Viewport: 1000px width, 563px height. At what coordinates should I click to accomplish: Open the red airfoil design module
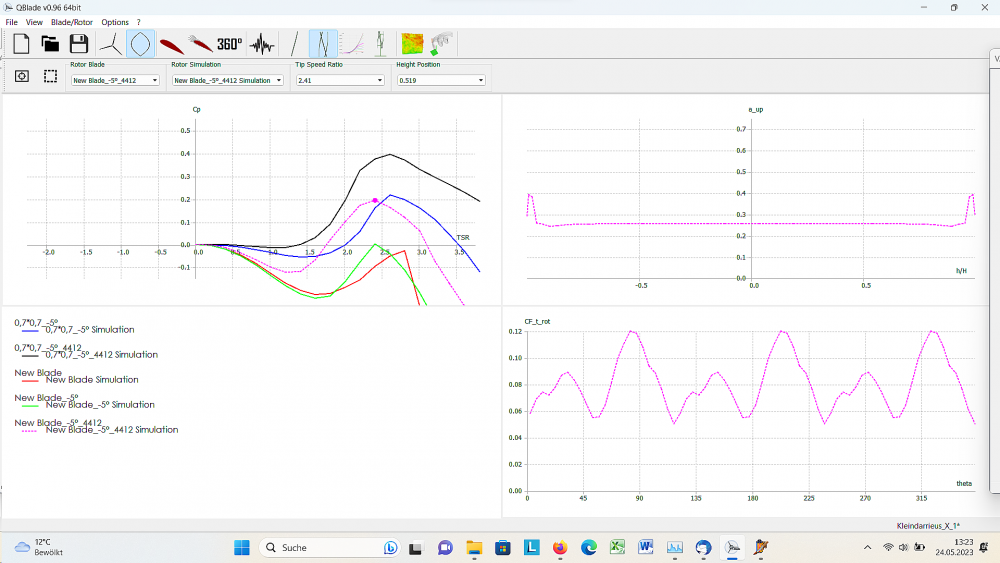171,43
